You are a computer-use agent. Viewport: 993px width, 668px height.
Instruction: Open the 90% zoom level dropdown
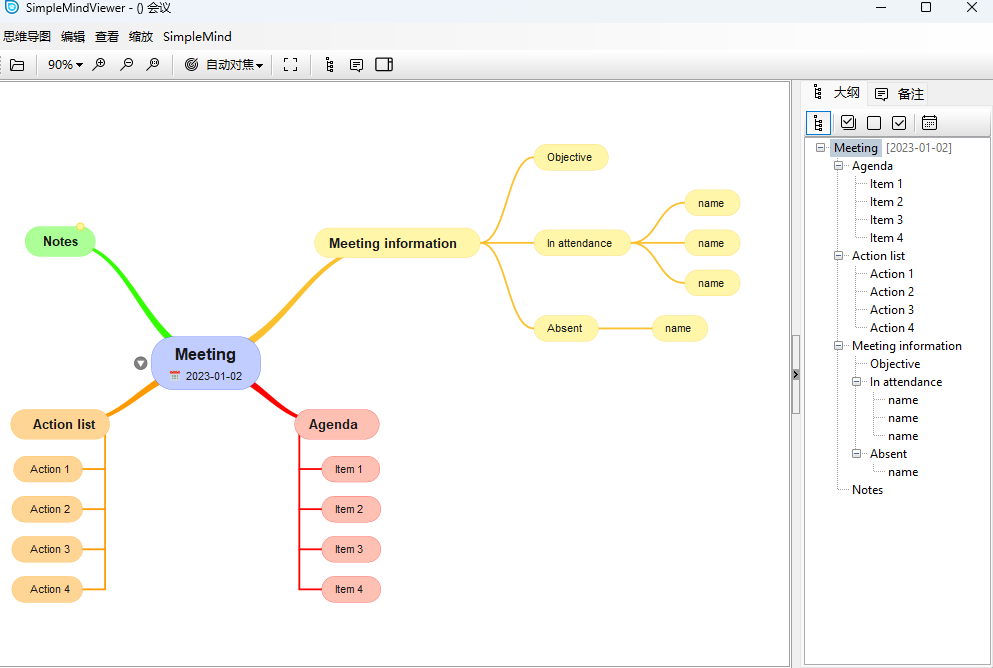tap(64, 64)
